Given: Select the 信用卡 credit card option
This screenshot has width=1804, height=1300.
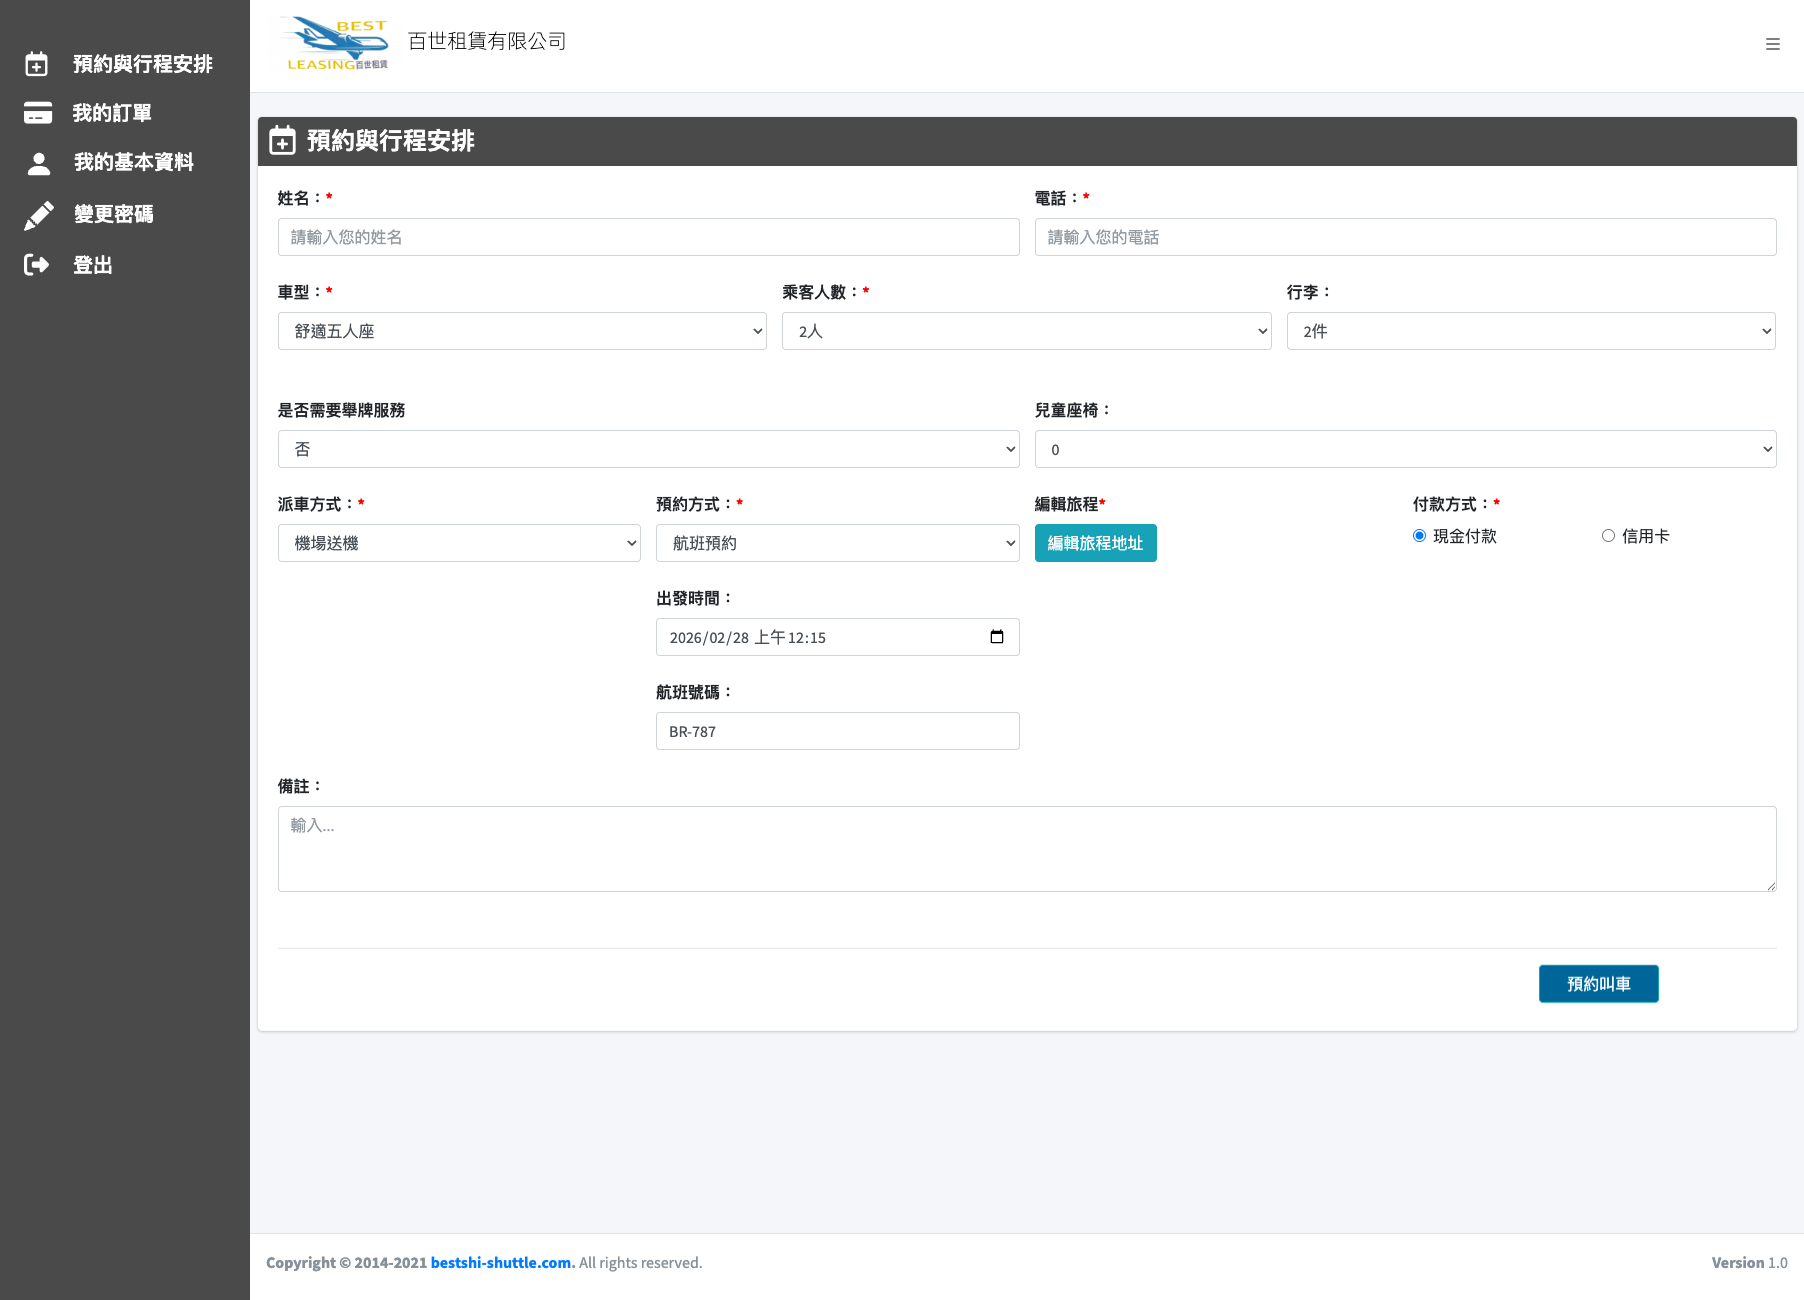Looking at the screenshot, I should tap(1608, 536).
